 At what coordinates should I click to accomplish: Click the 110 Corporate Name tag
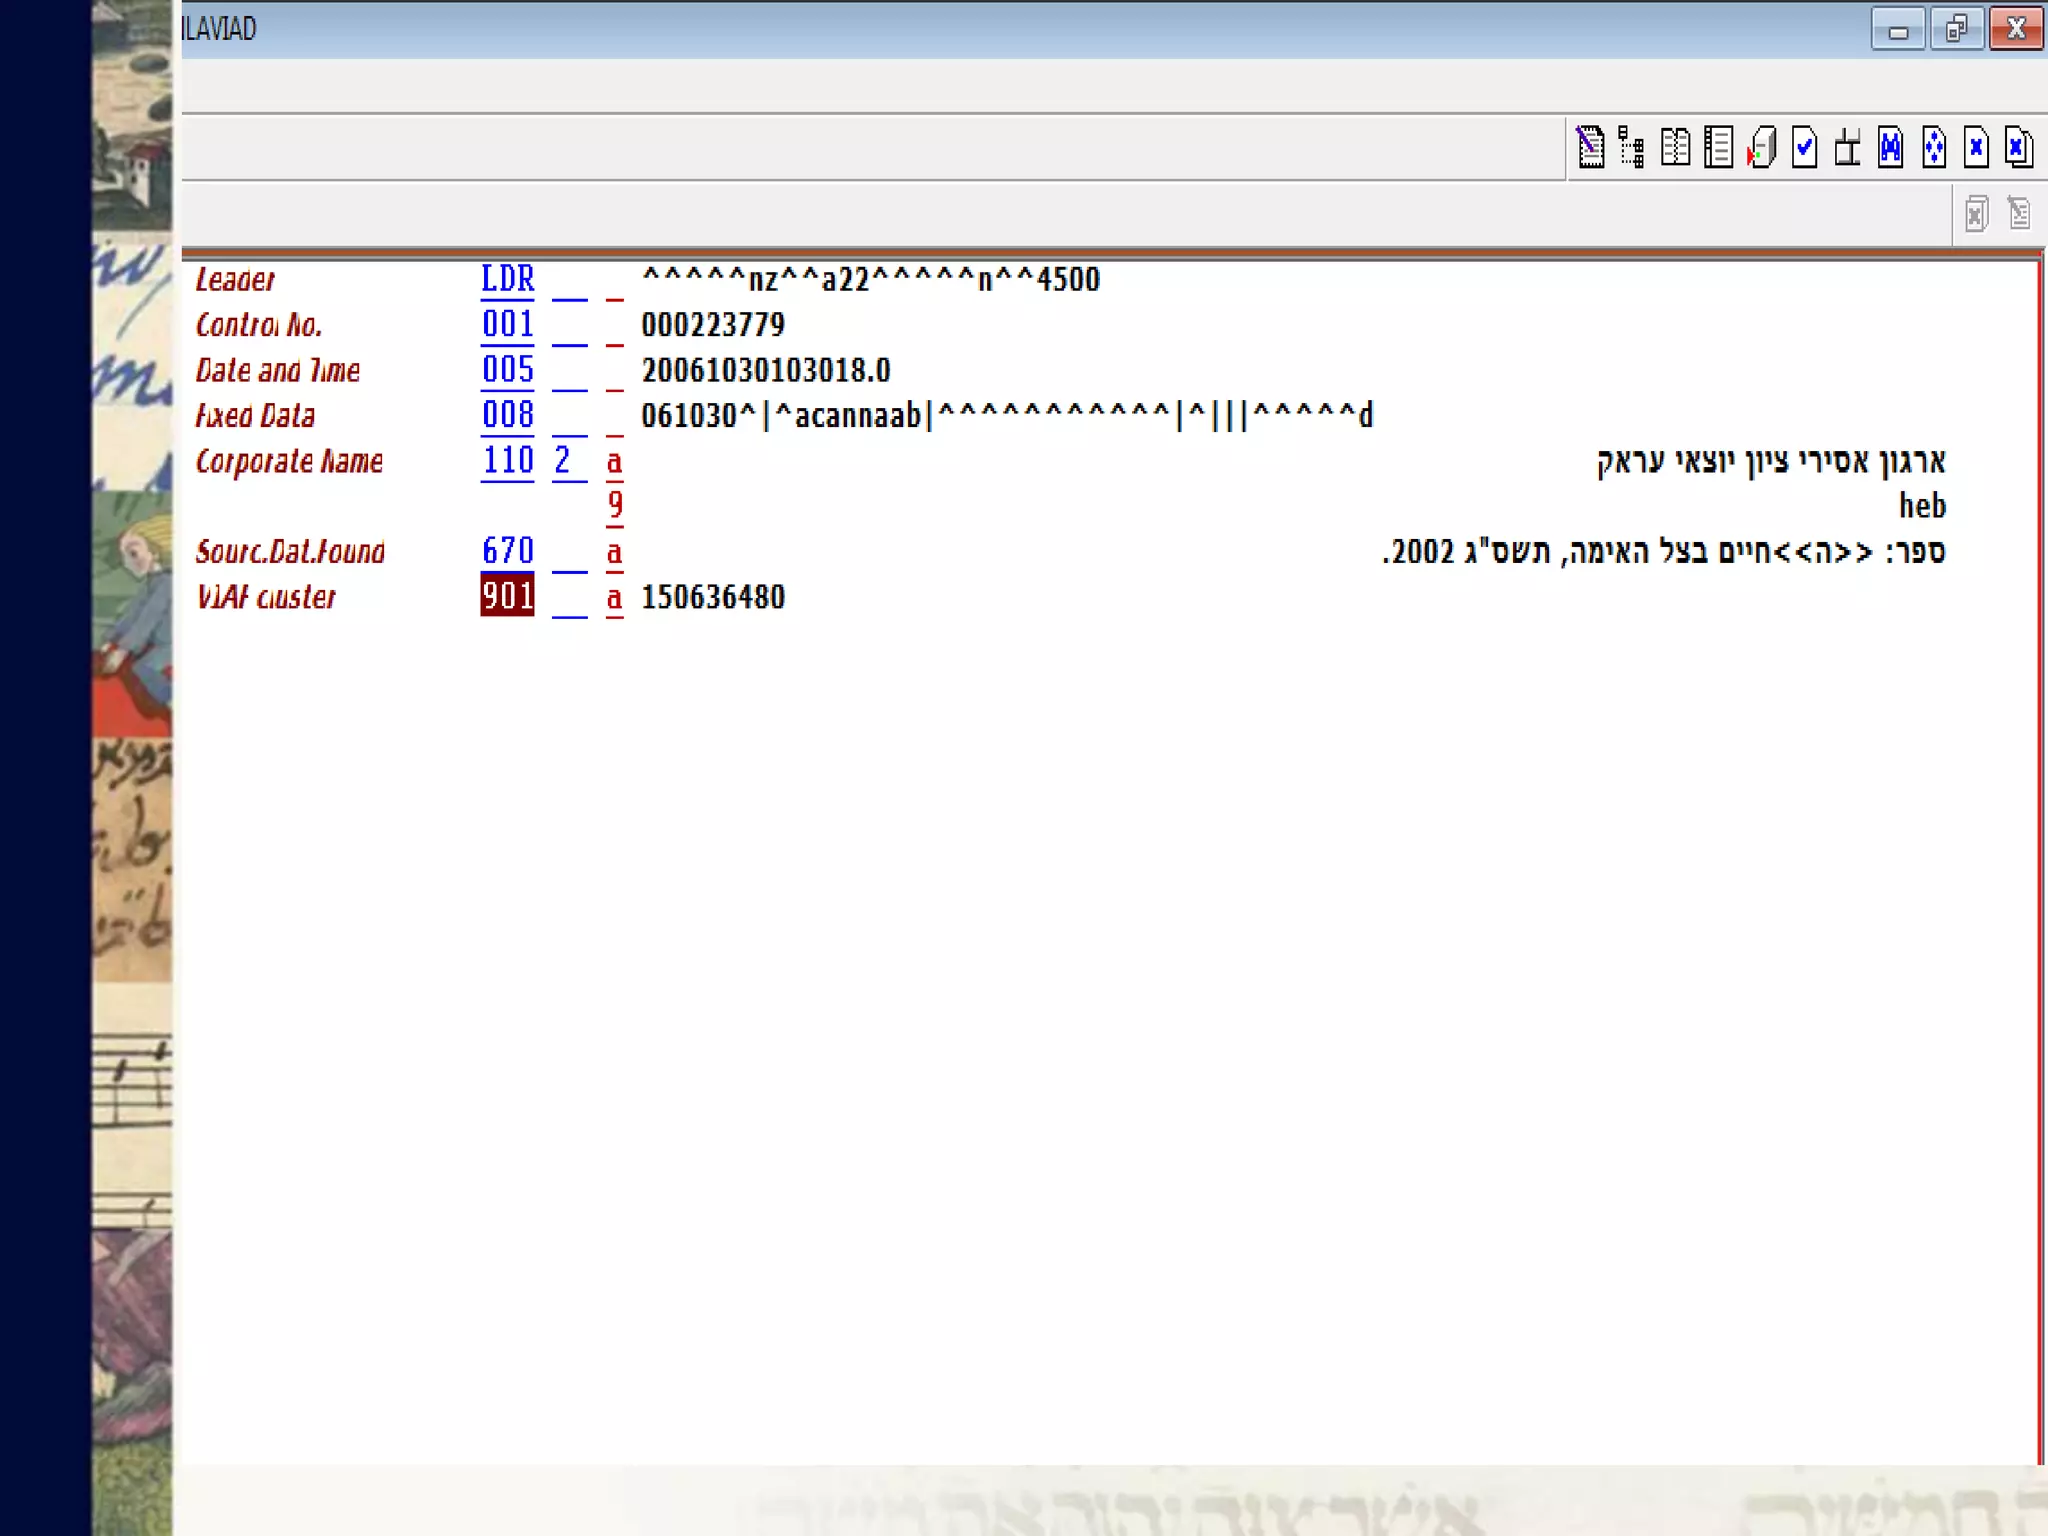point(507,460)
